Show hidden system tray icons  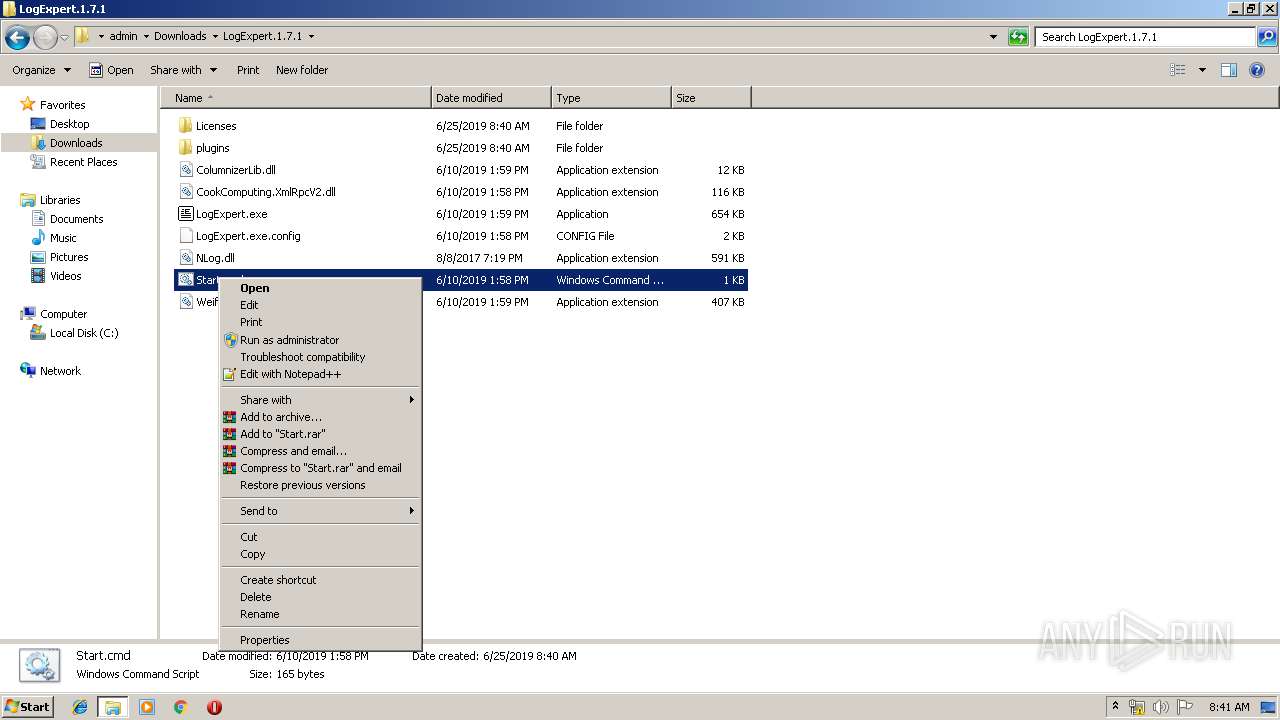(x=1115, y=707)
